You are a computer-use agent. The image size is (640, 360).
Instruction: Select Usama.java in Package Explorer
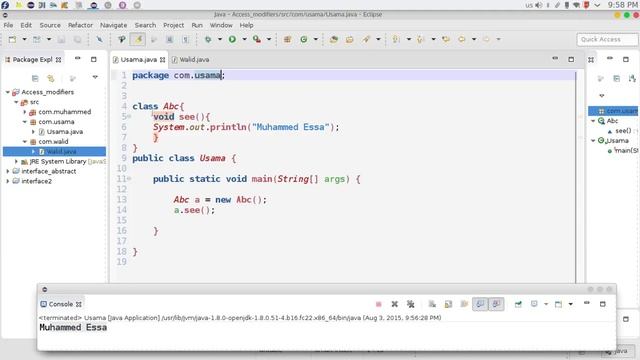pyautogui.click(x=60, y=132)
